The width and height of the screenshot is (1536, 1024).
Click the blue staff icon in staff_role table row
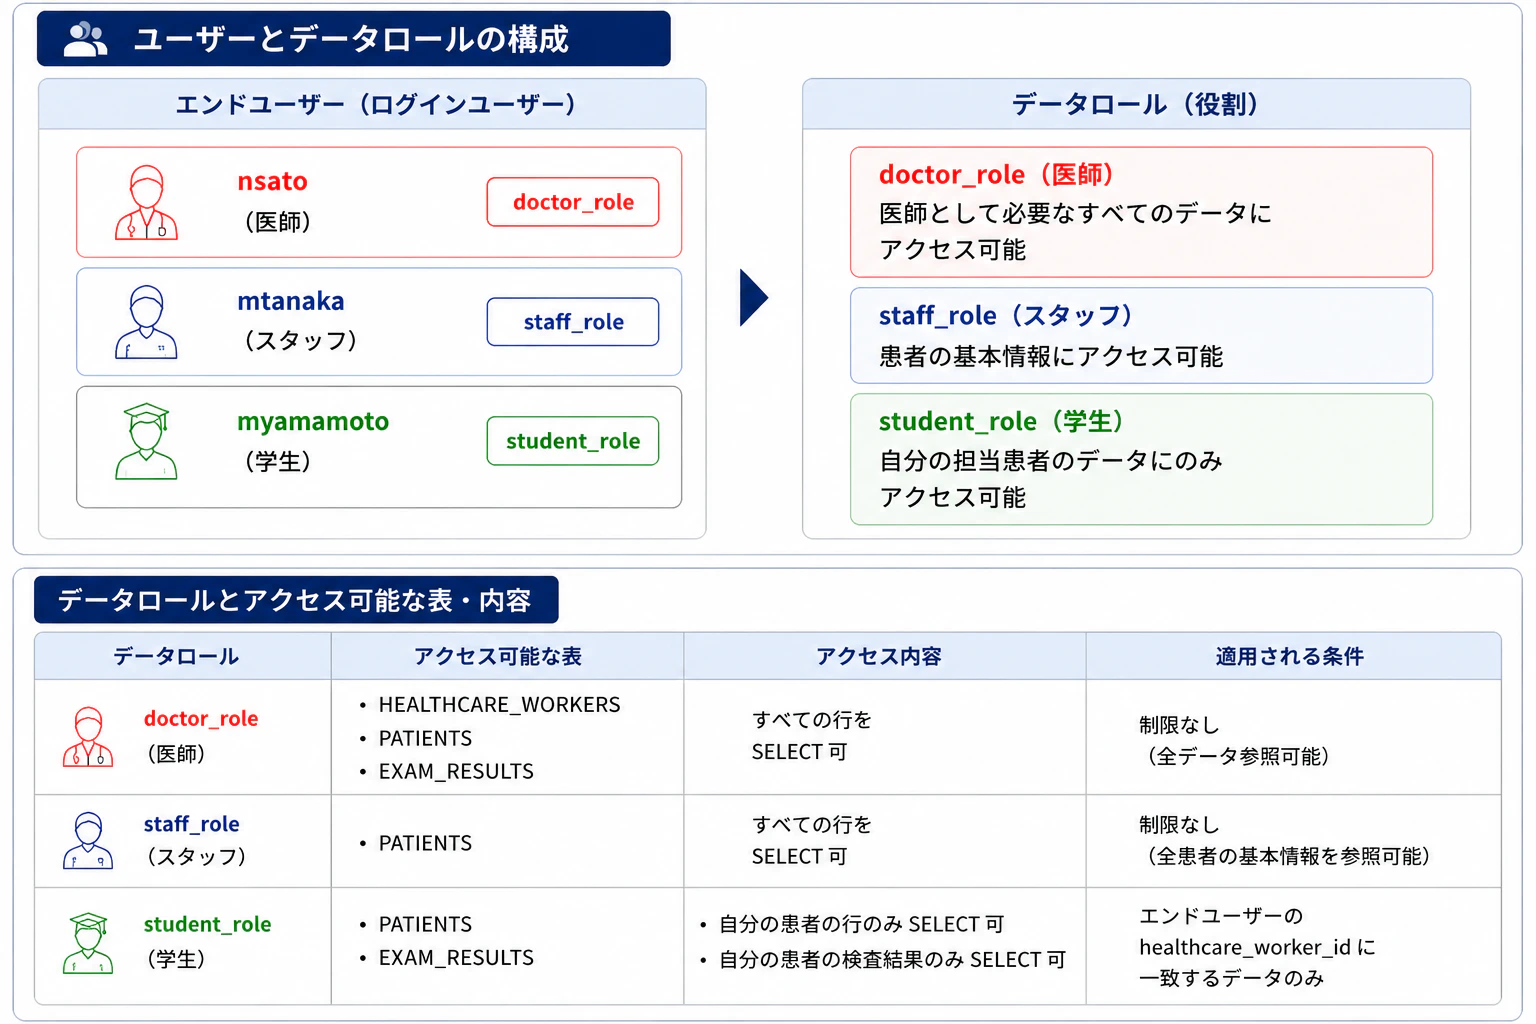tap(88, 840)
